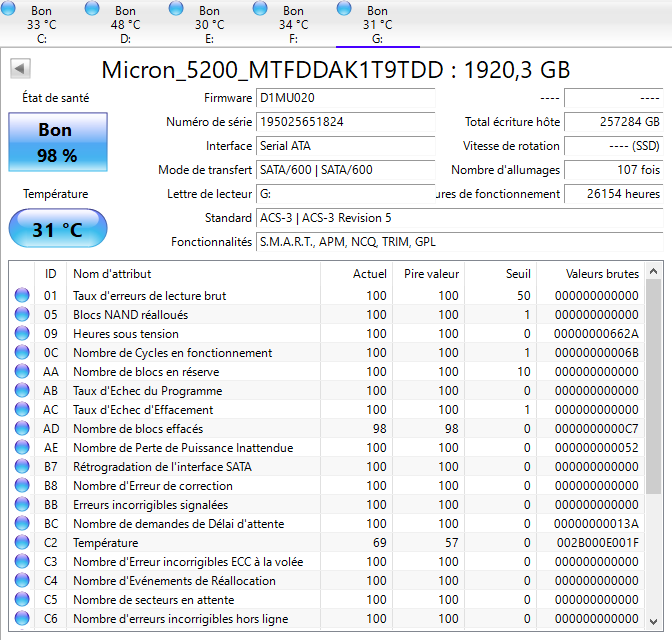Select row Taux d'Echec du Programme
Viewport: 672px width, 640px height.
(x=327, y=390)
